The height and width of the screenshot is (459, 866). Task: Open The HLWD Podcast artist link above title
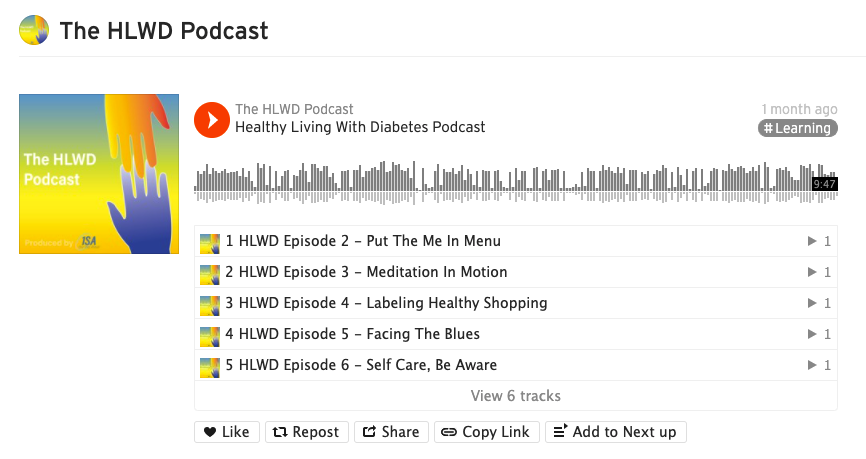pyautogui.click(x=294, y=109)
